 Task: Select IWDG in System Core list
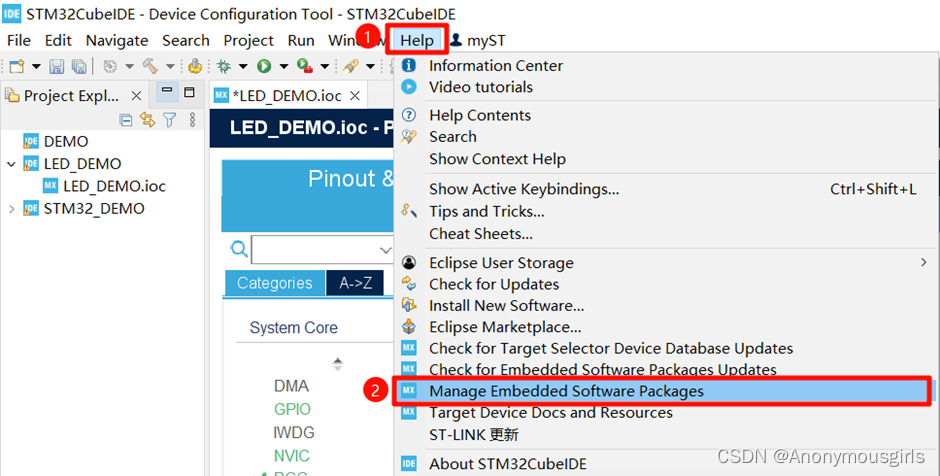pos(294,433)
